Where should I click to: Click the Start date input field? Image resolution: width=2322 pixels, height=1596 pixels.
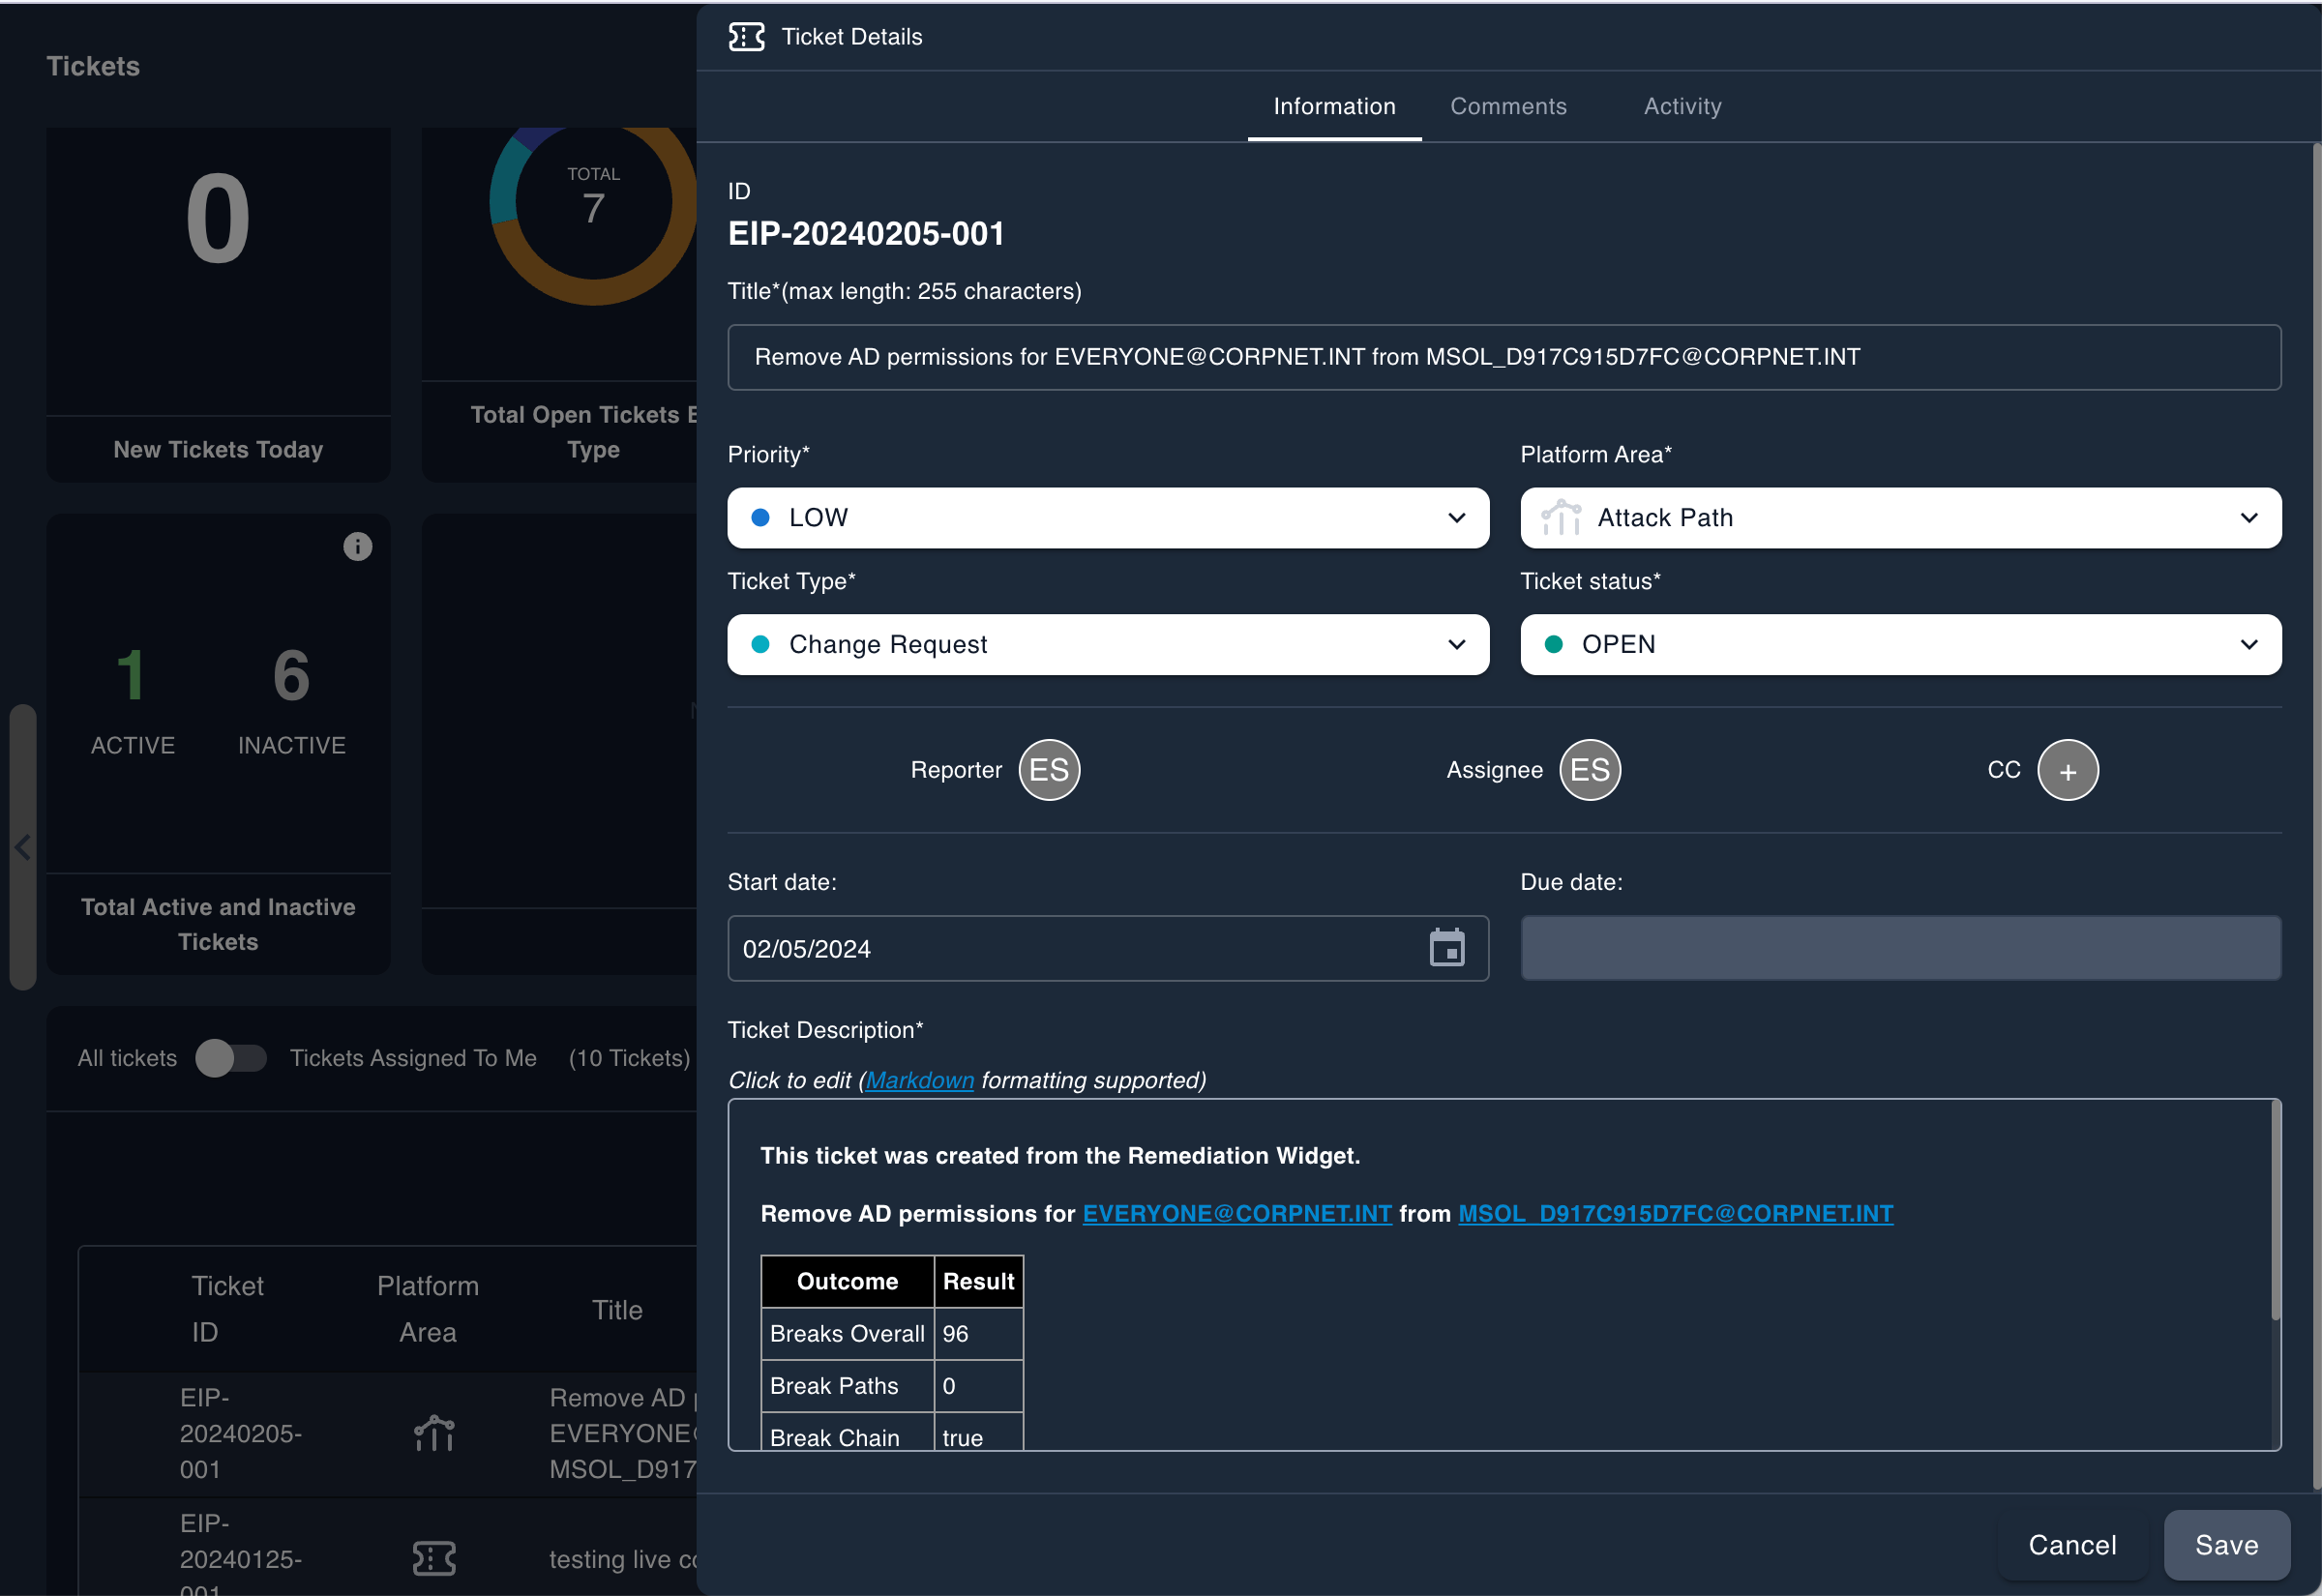coord(1108,948)
